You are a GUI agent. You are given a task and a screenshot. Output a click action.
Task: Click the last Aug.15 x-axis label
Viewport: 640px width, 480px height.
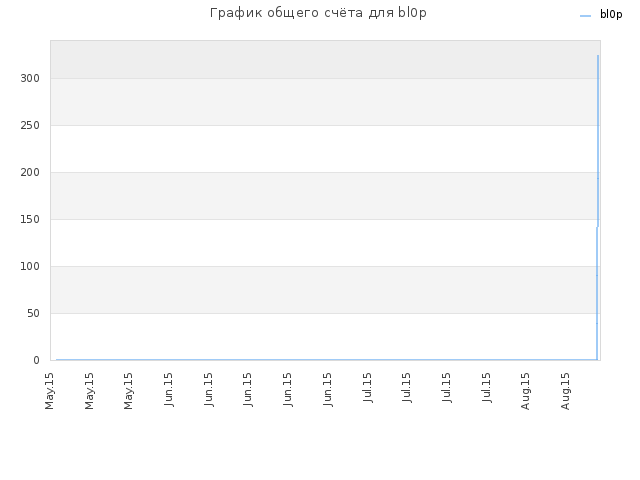click(565, 391)
